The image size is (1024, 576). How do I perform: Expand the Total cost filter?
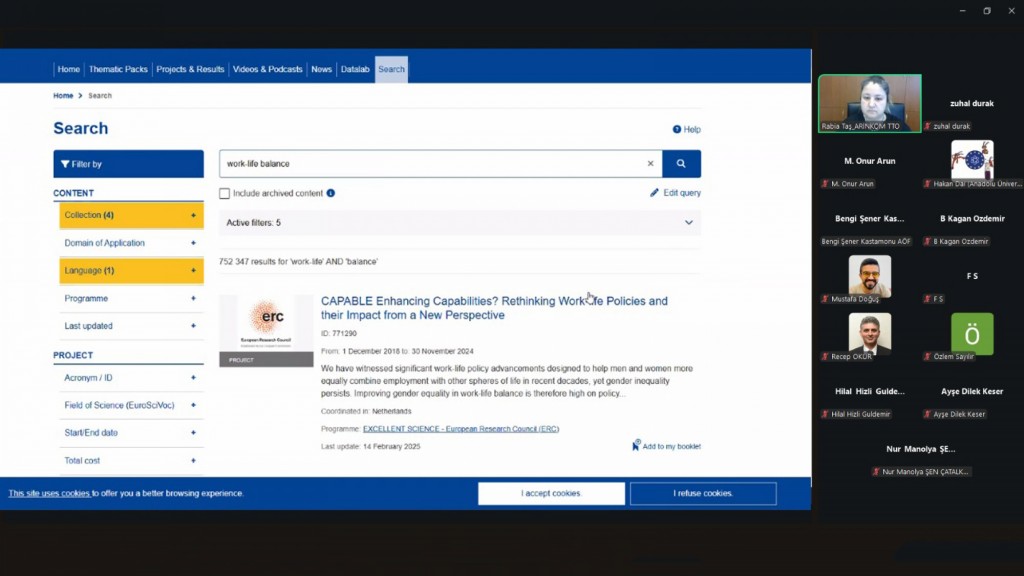(131, 460)
